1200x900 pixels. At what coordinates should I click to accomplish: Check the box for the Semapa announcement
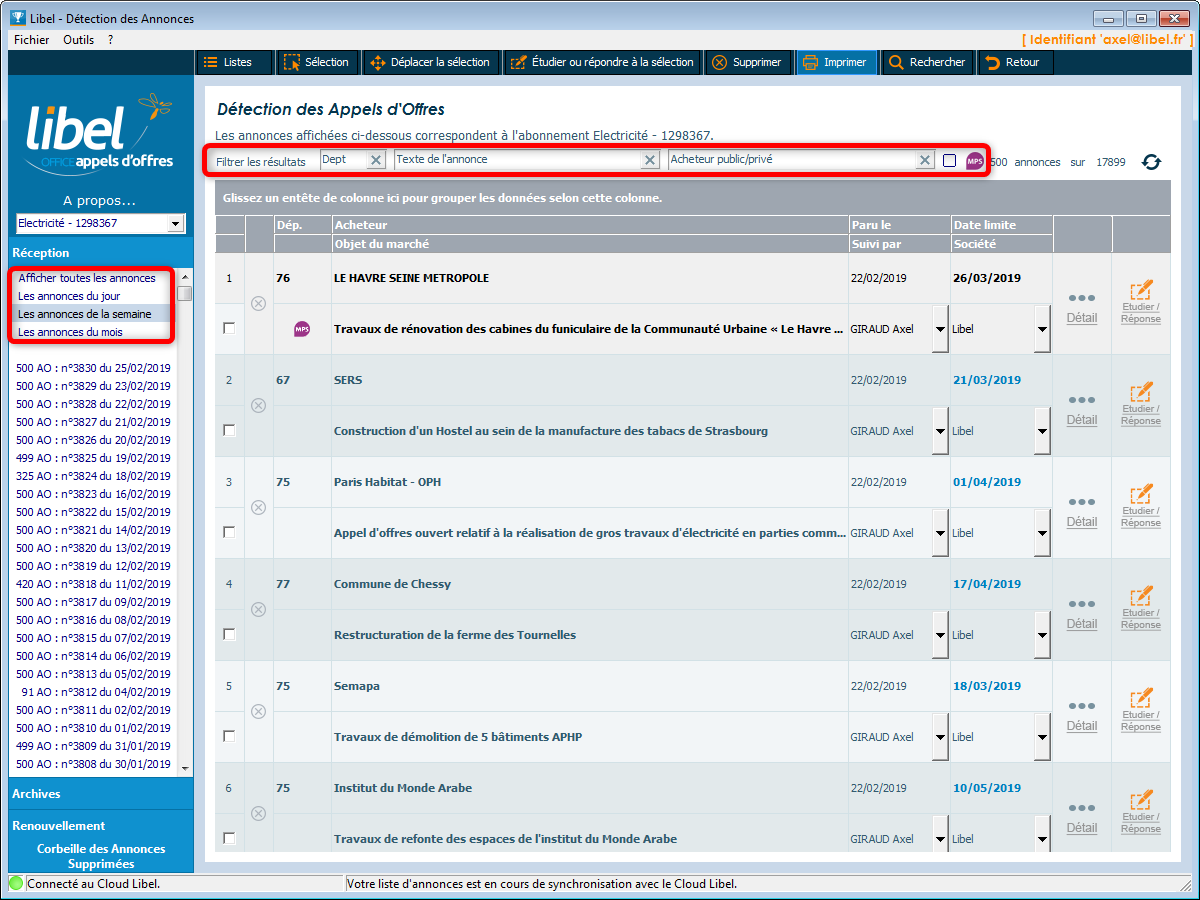coord(229,736)
